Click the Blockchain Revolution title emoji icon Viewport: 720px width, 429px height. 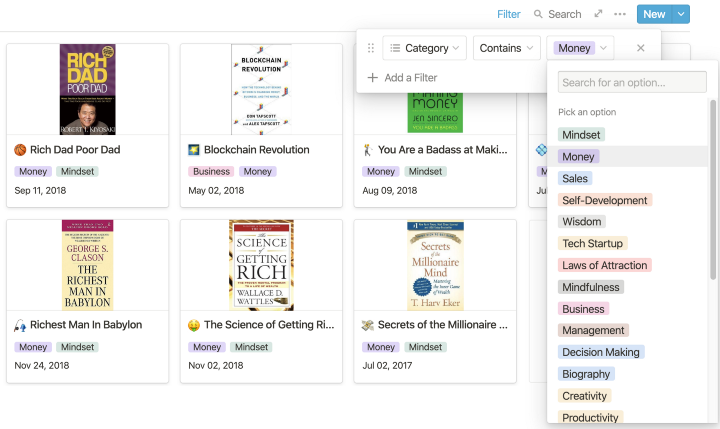click(x=194, y=150)
